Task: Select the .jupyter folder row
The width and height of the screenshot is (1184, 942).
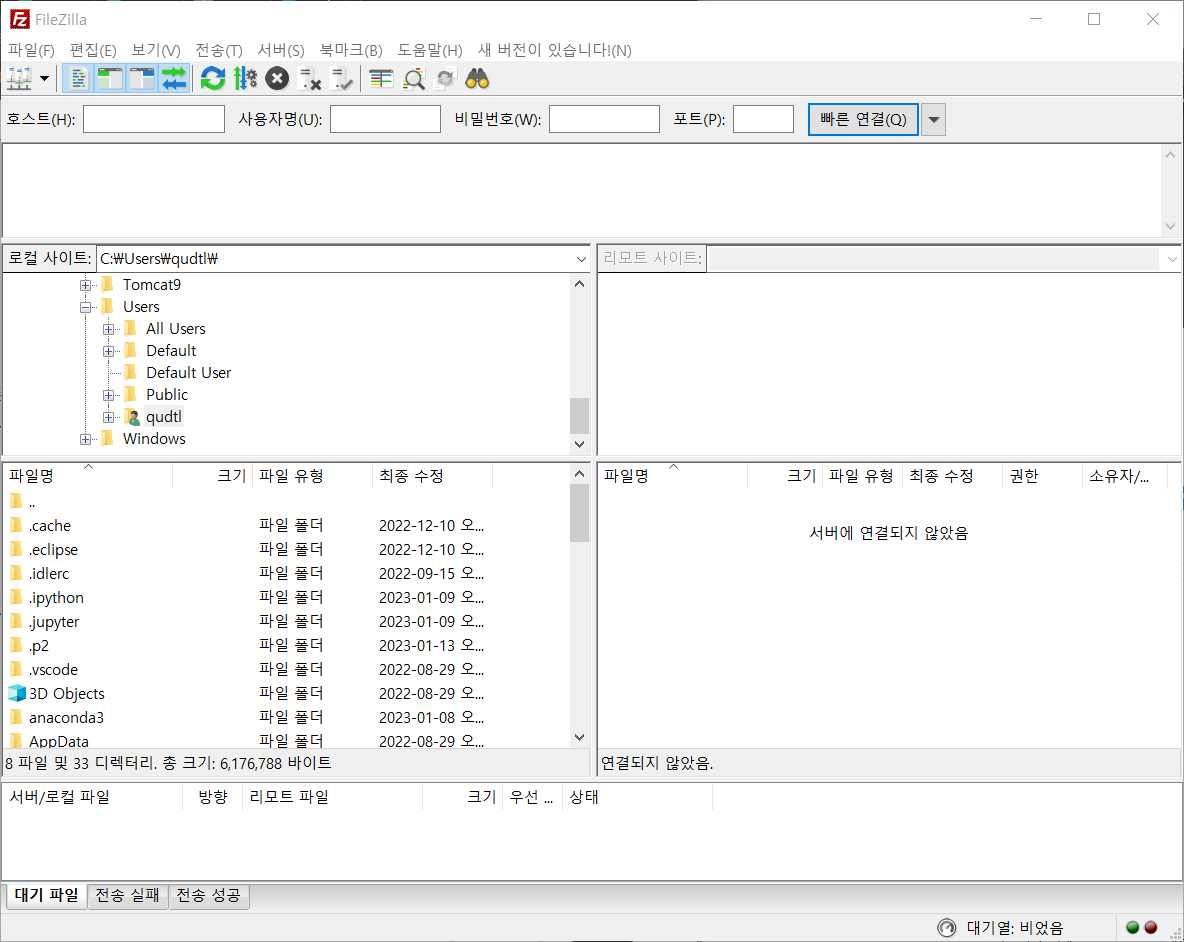Action: tap(287, 622)
